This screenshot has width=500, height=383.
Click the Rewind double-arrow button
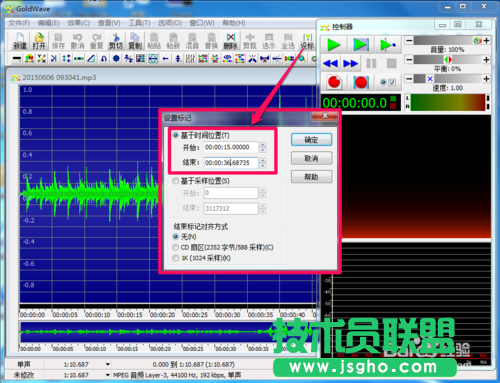[331, 63]
